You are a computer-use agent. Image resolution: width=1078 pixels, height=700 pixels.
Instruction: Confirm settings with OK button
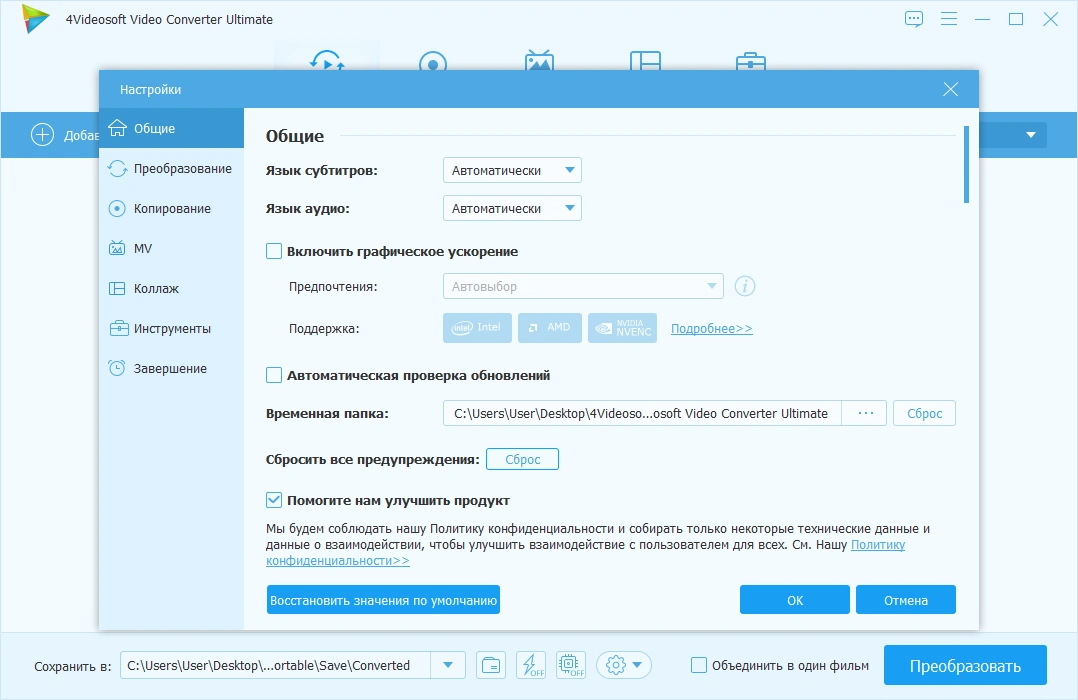pos(795,600)
